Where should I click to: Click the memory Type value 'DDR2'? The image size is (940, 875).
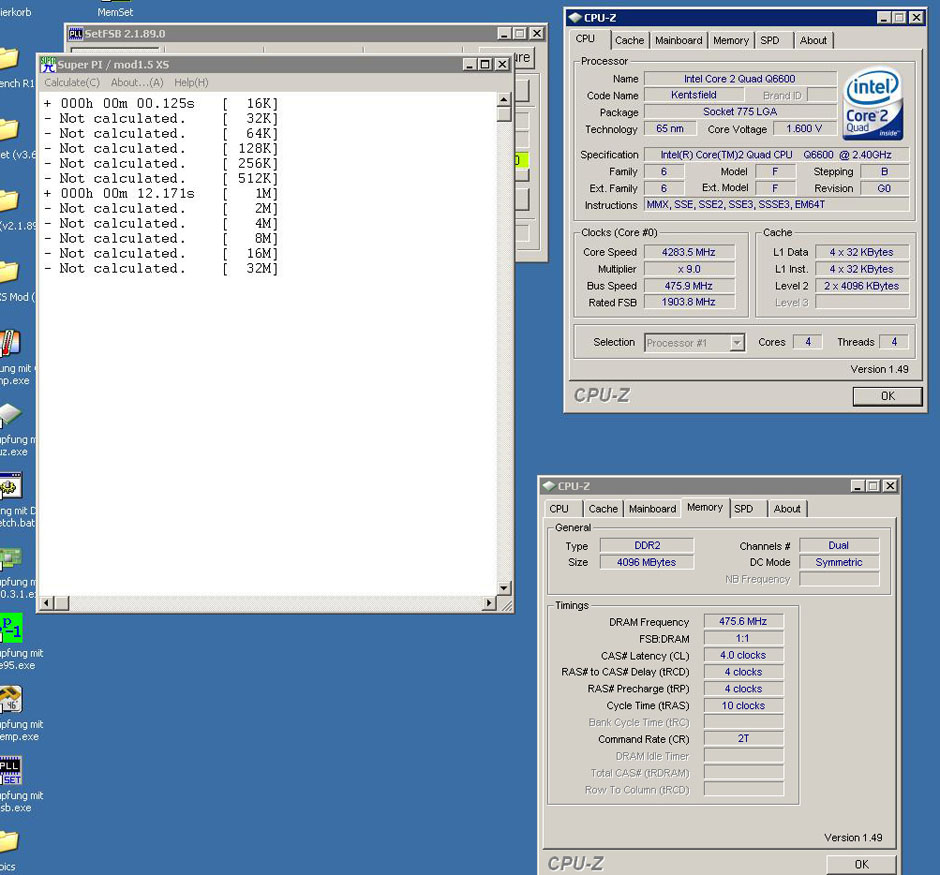point(647,545)
